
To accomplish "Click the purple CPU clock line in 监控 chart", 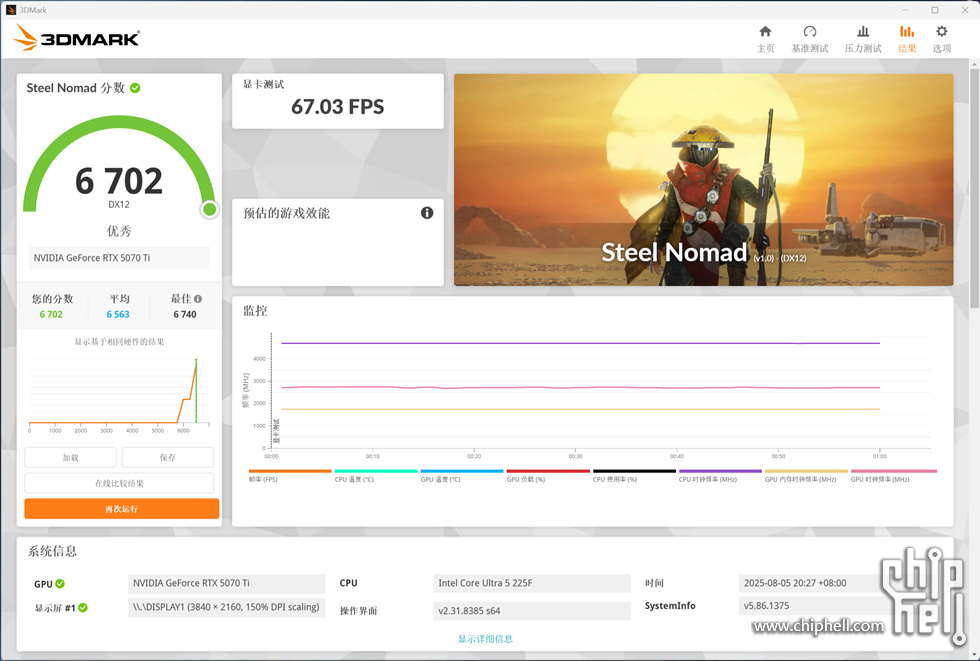I will coord(580,343).
